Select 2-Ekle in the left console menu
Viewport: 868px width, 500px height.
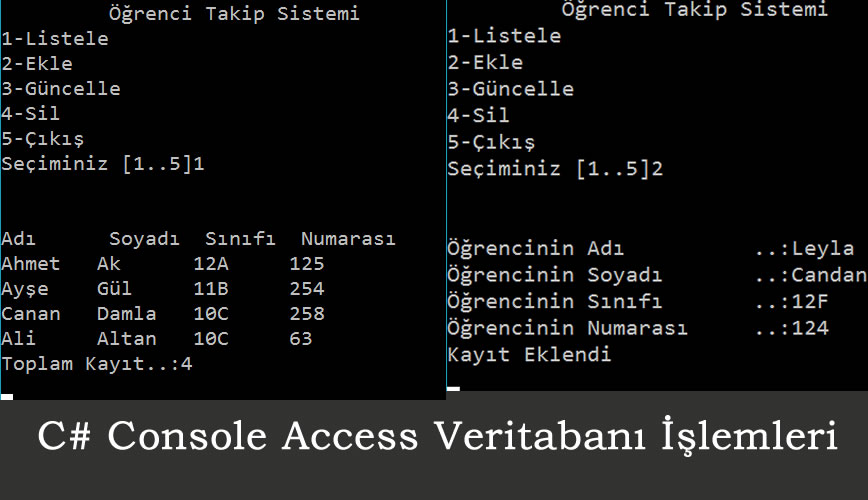tap(37, 64)
